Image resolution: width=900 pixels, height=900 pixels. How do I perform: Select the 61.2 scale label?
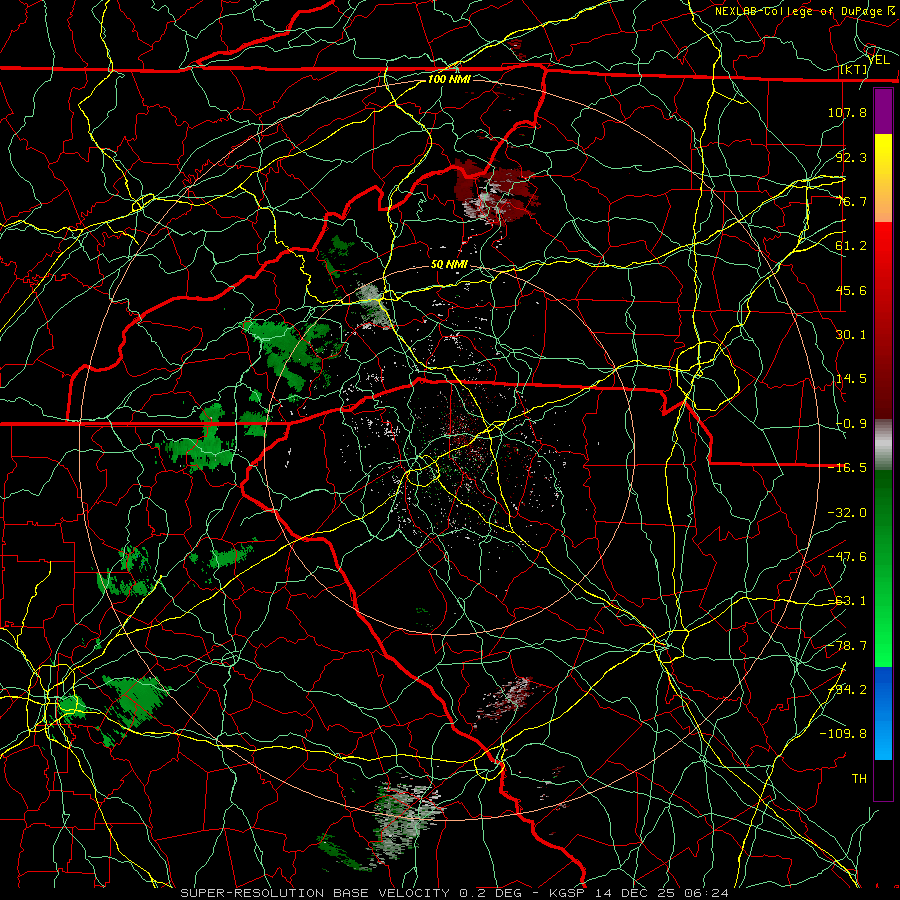pyautogui.click(x=851, y=246)
